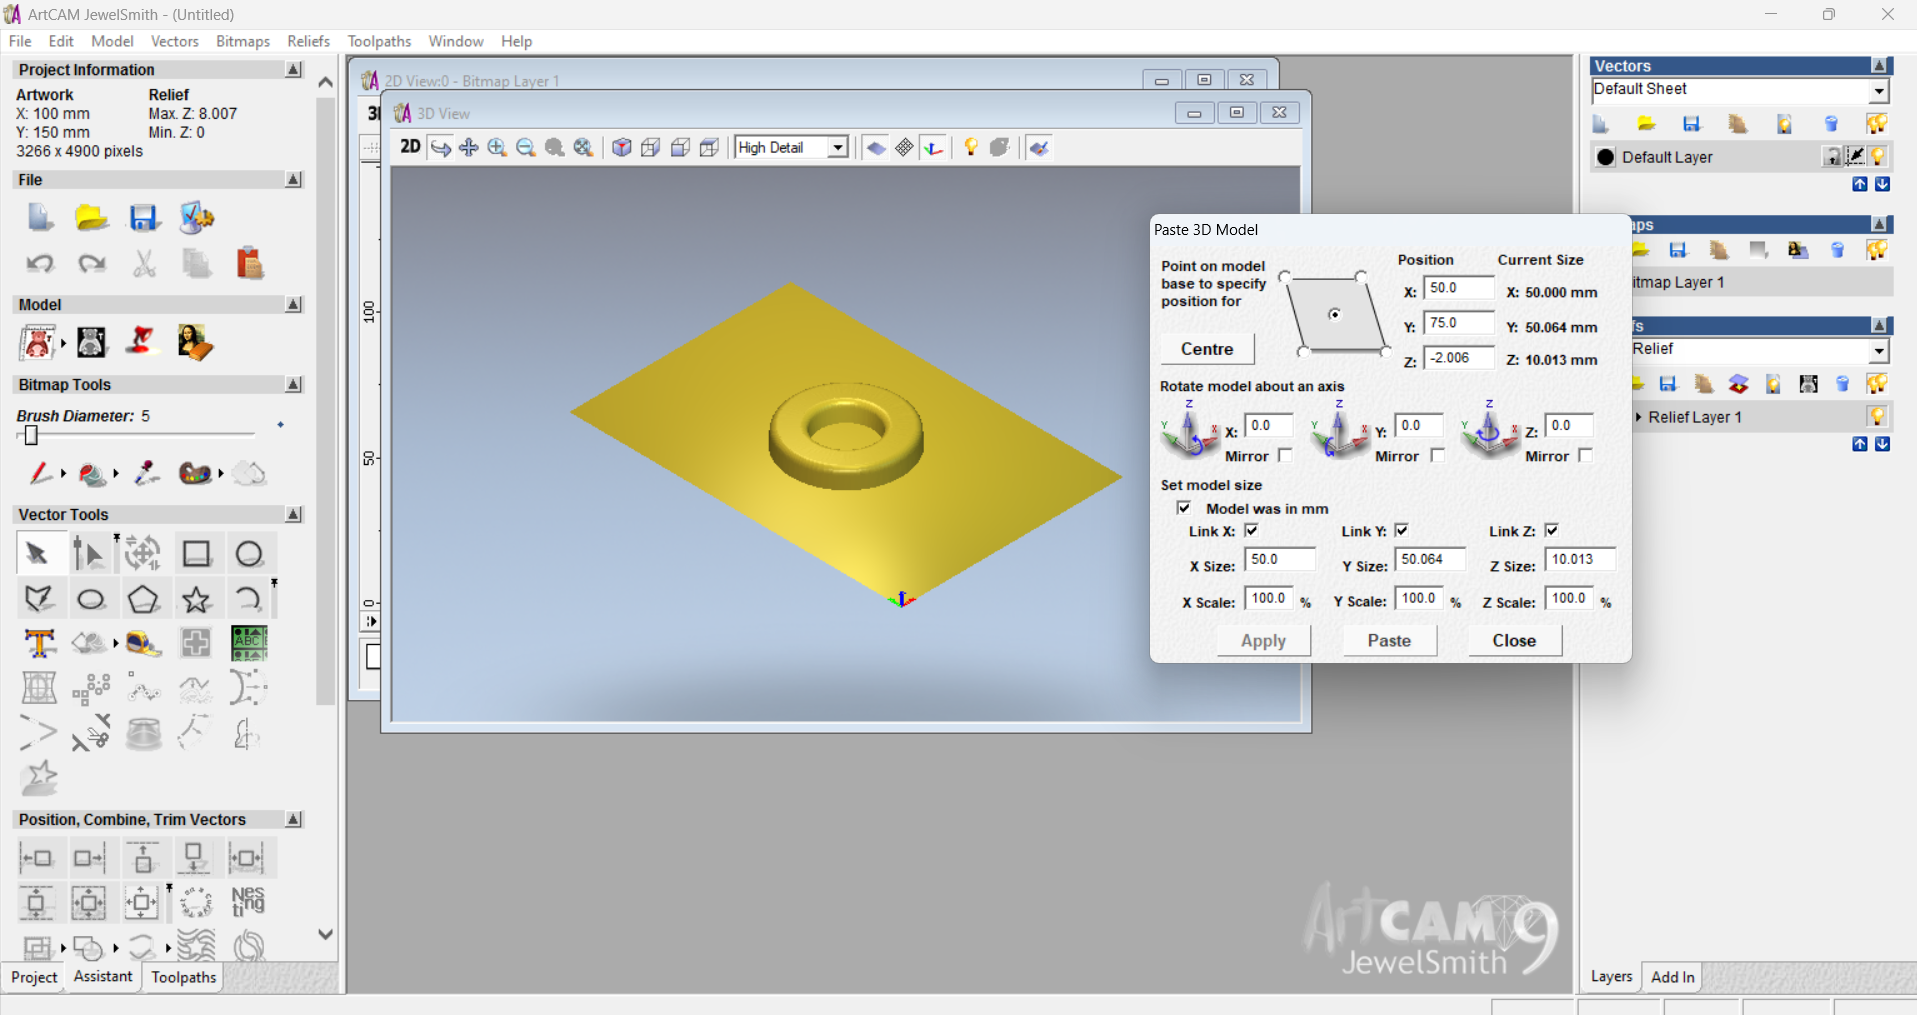The image size is (1917, 1015).
Task: Toggle the Link Y checkbox
Action: coord(1401,530)
